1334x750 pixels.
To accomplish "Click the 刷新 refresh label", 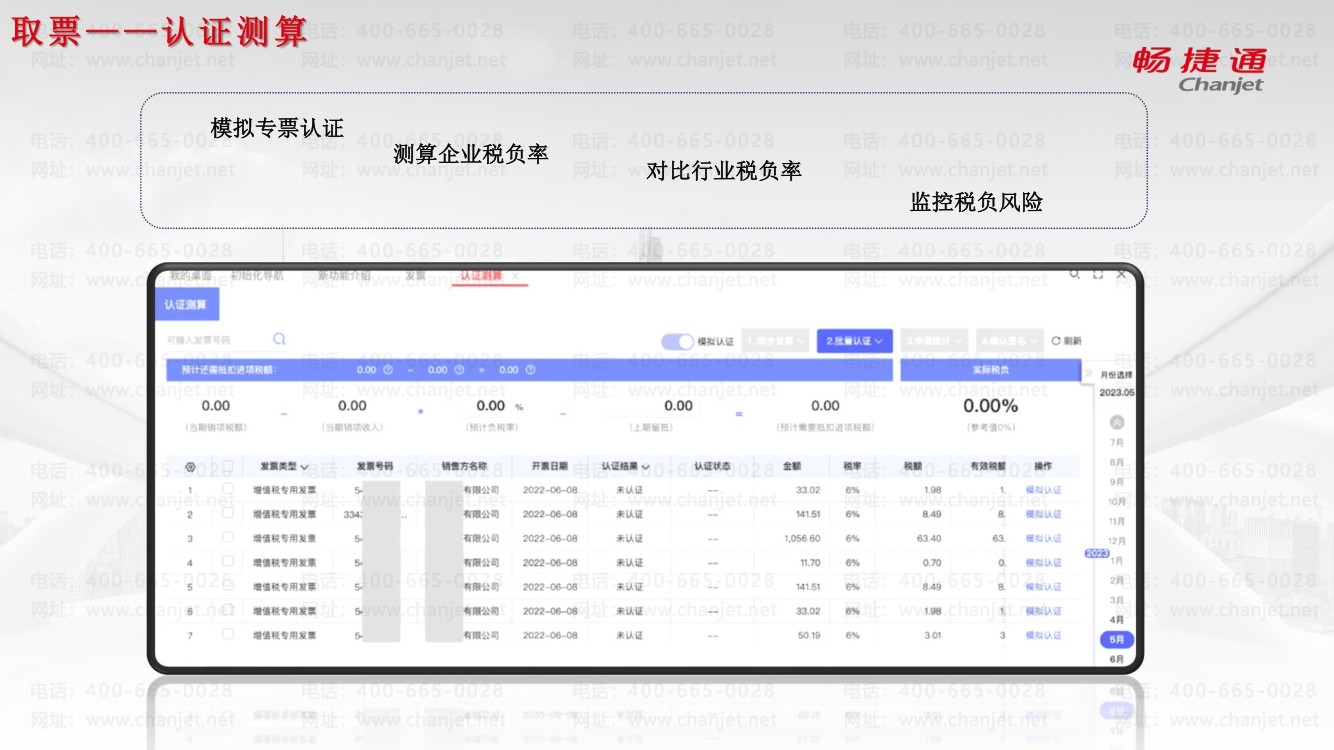I will point(1072,341).
